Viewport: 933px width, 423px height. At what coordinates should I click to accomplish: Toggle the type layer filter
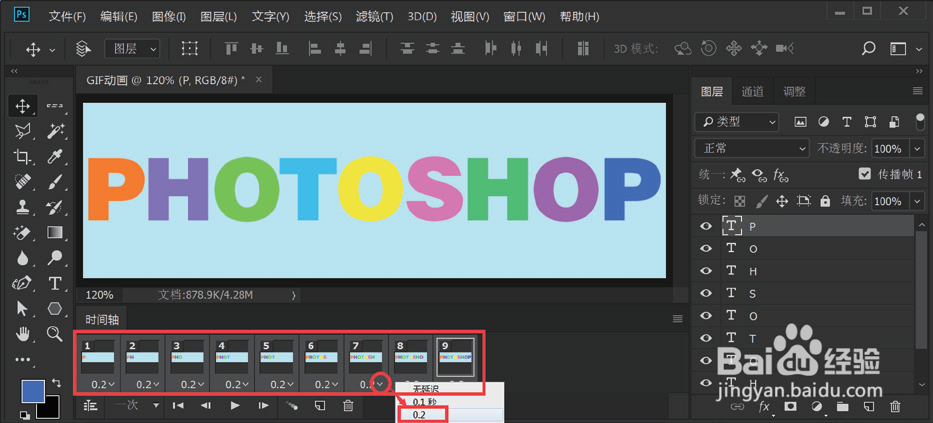(x=847, y=122)
